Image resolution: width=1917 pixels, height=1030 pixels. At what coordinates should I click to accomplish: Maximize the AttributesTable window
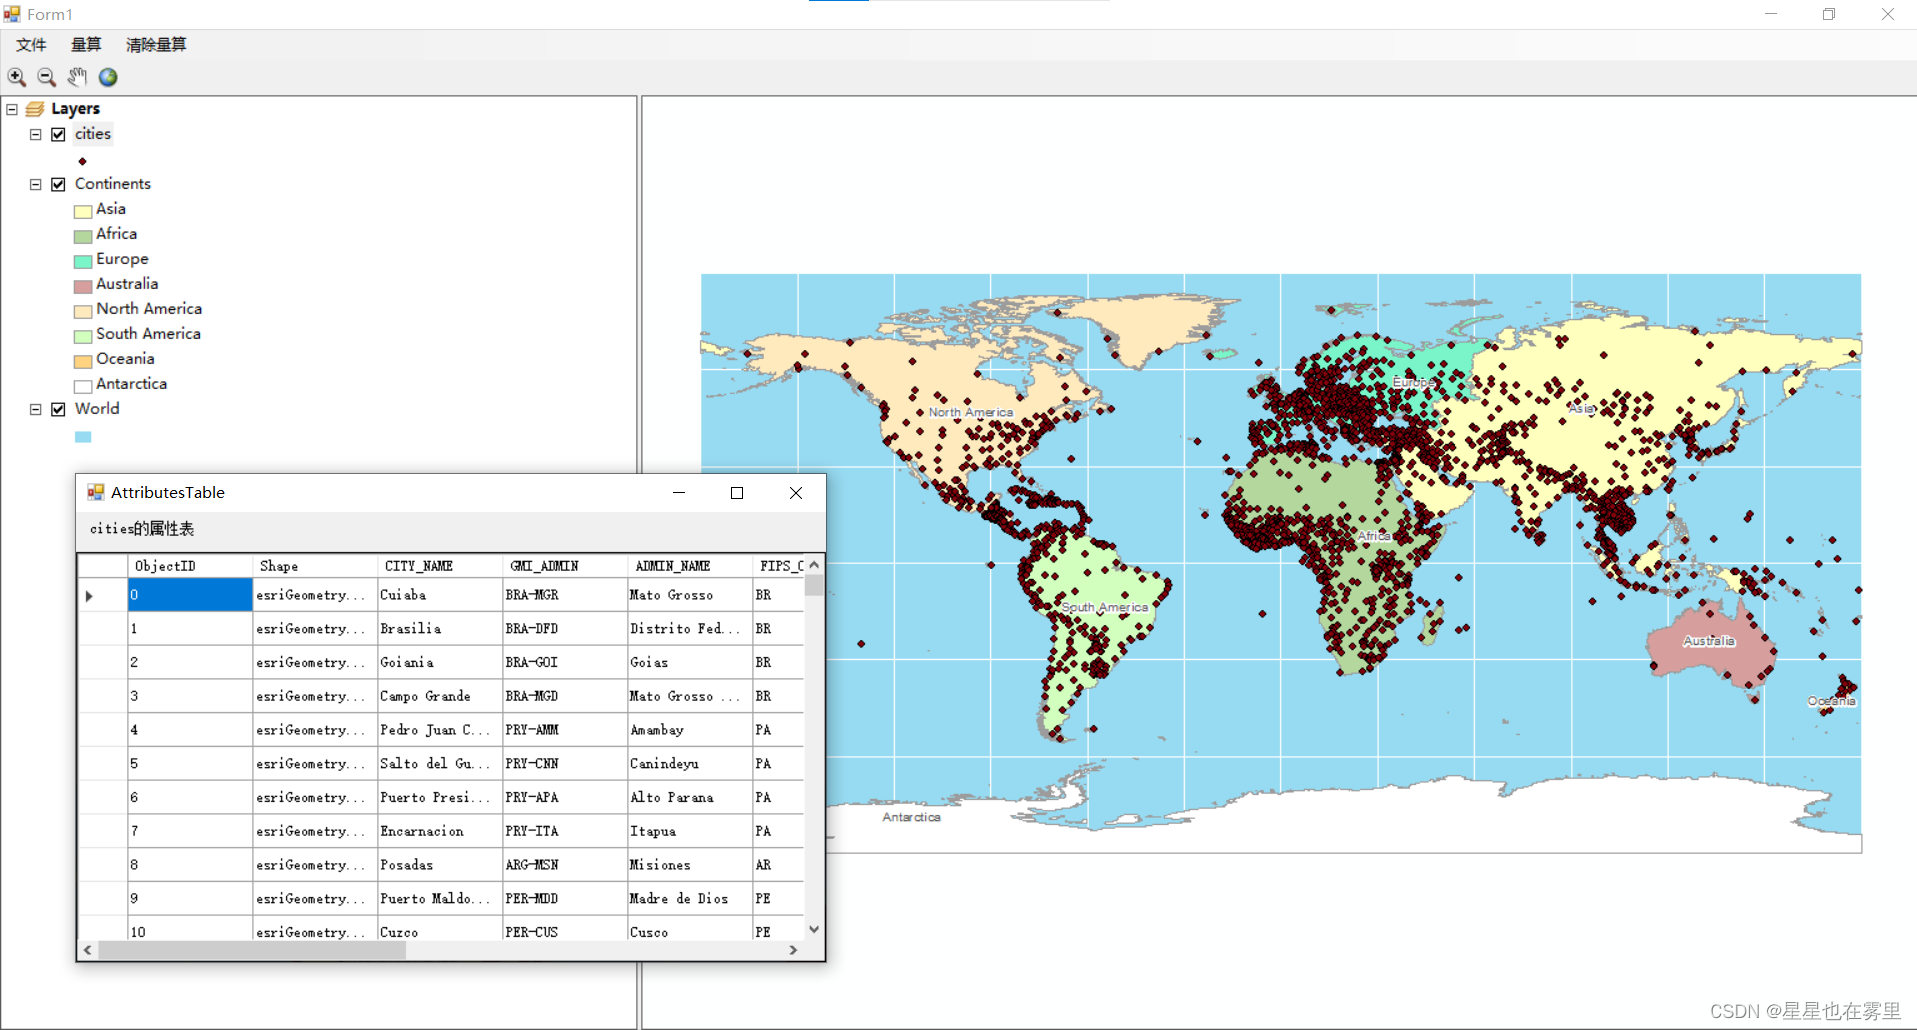click(737, 492)
